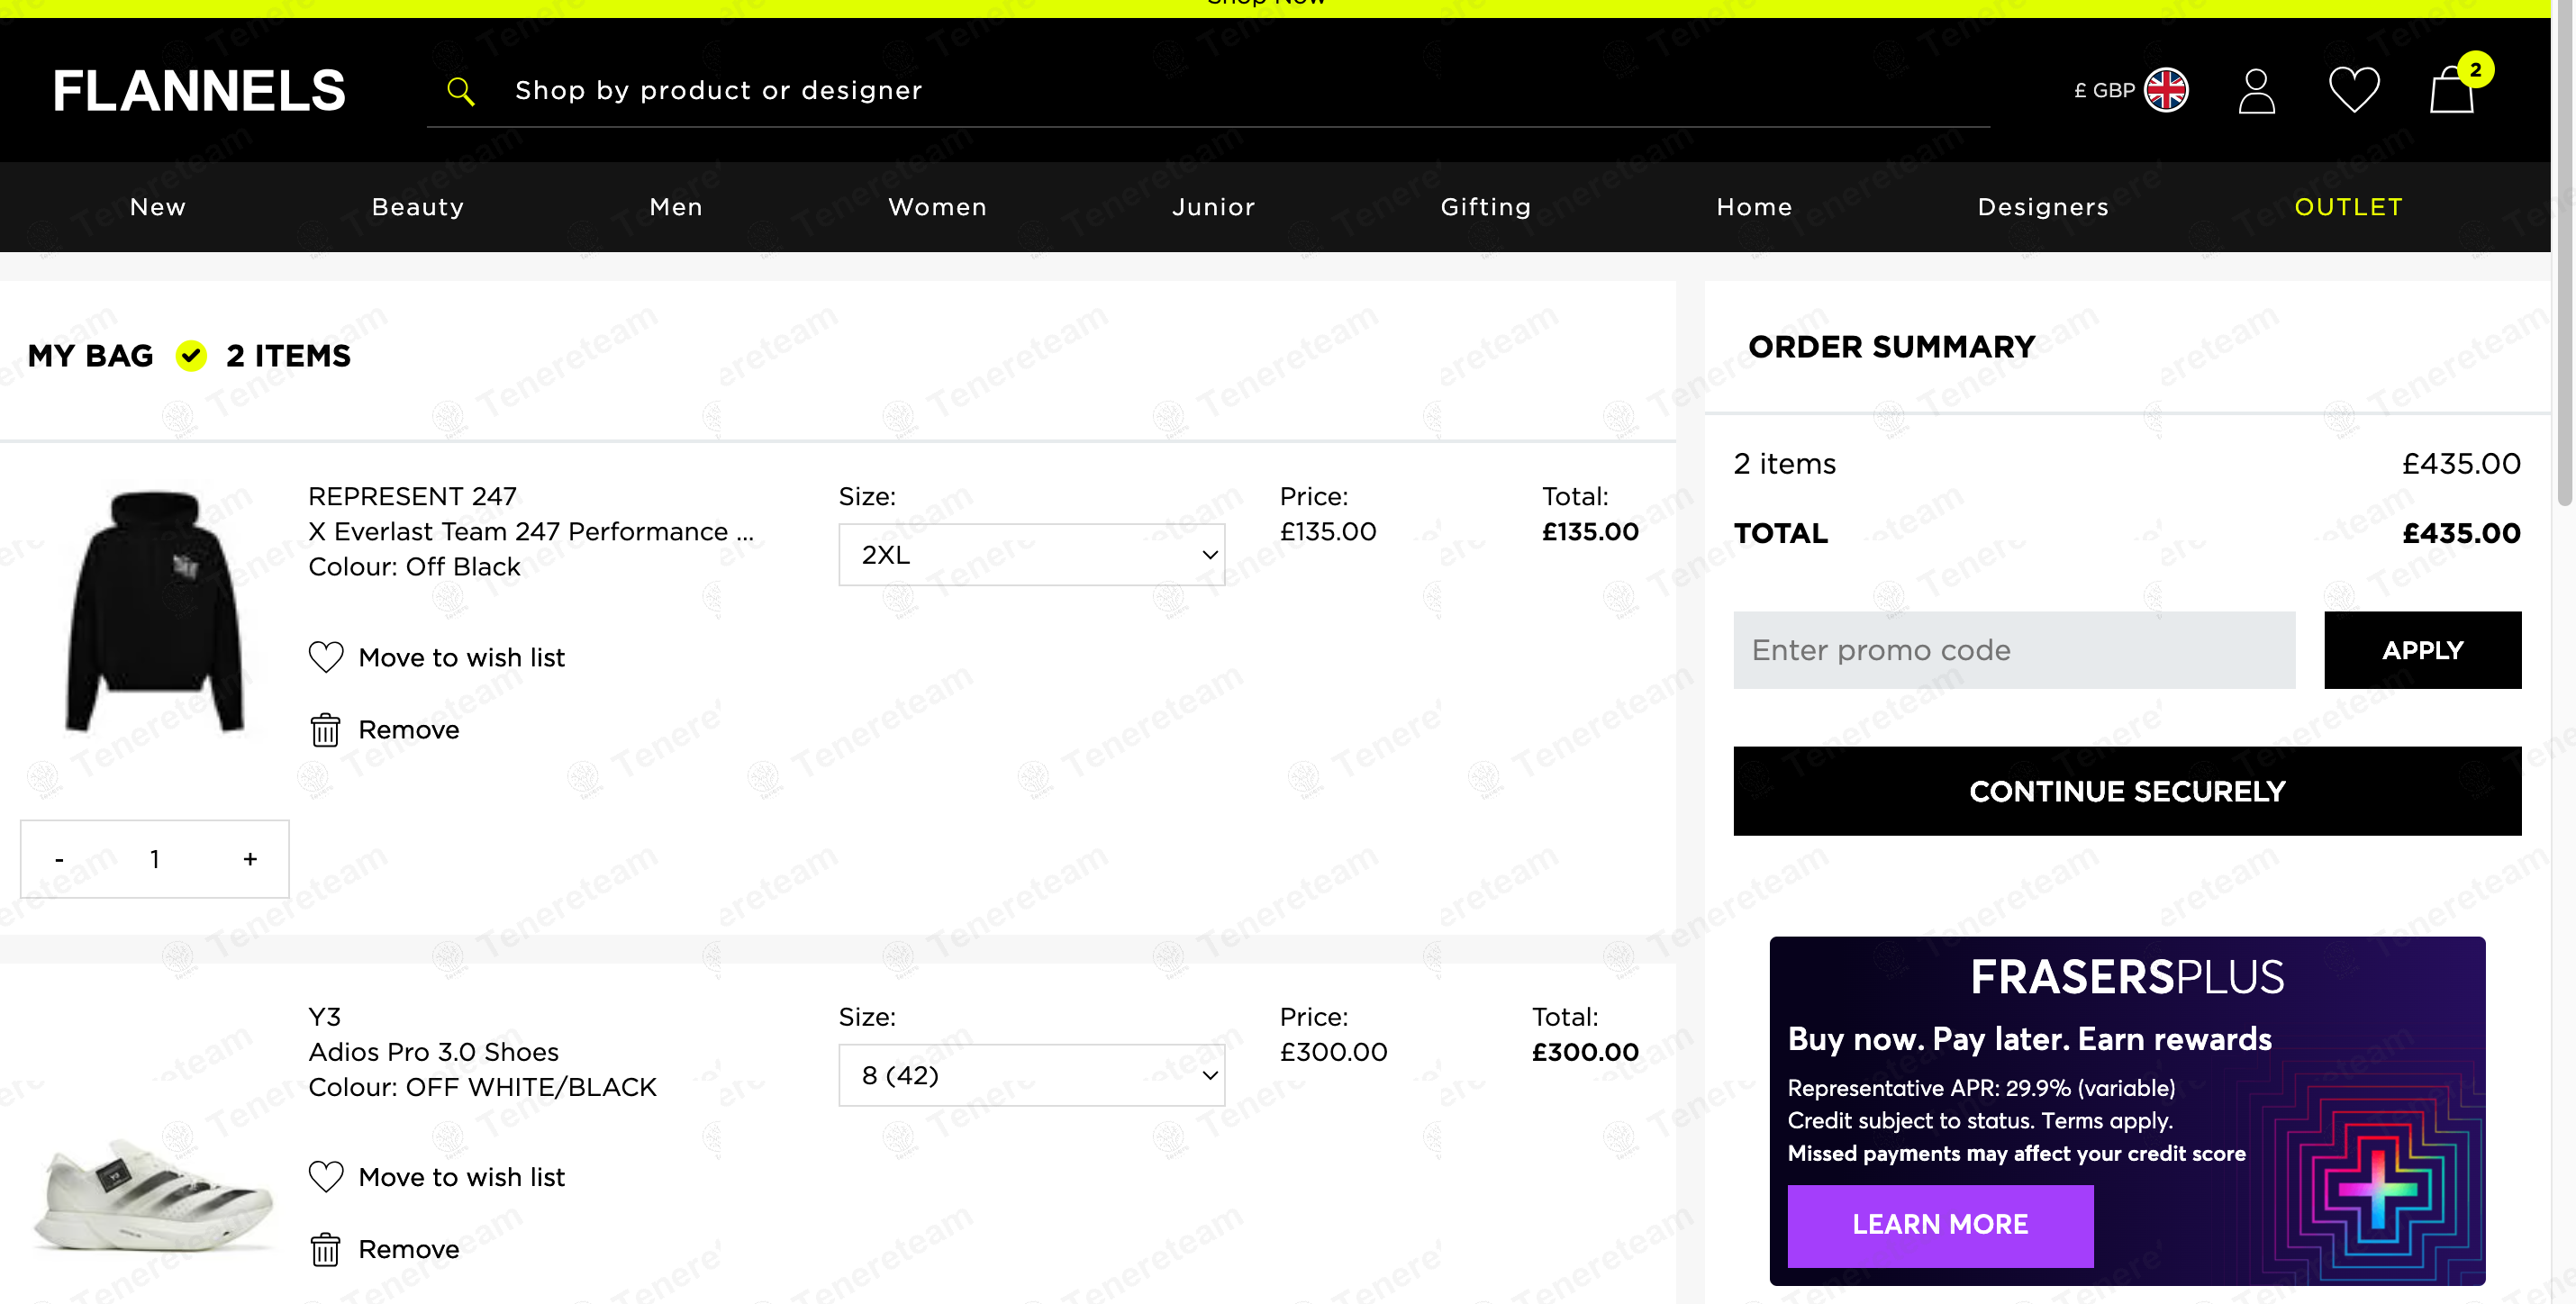
Task: Click the '2 ITEMS' bag heading
Action: [x=288, y=356]
